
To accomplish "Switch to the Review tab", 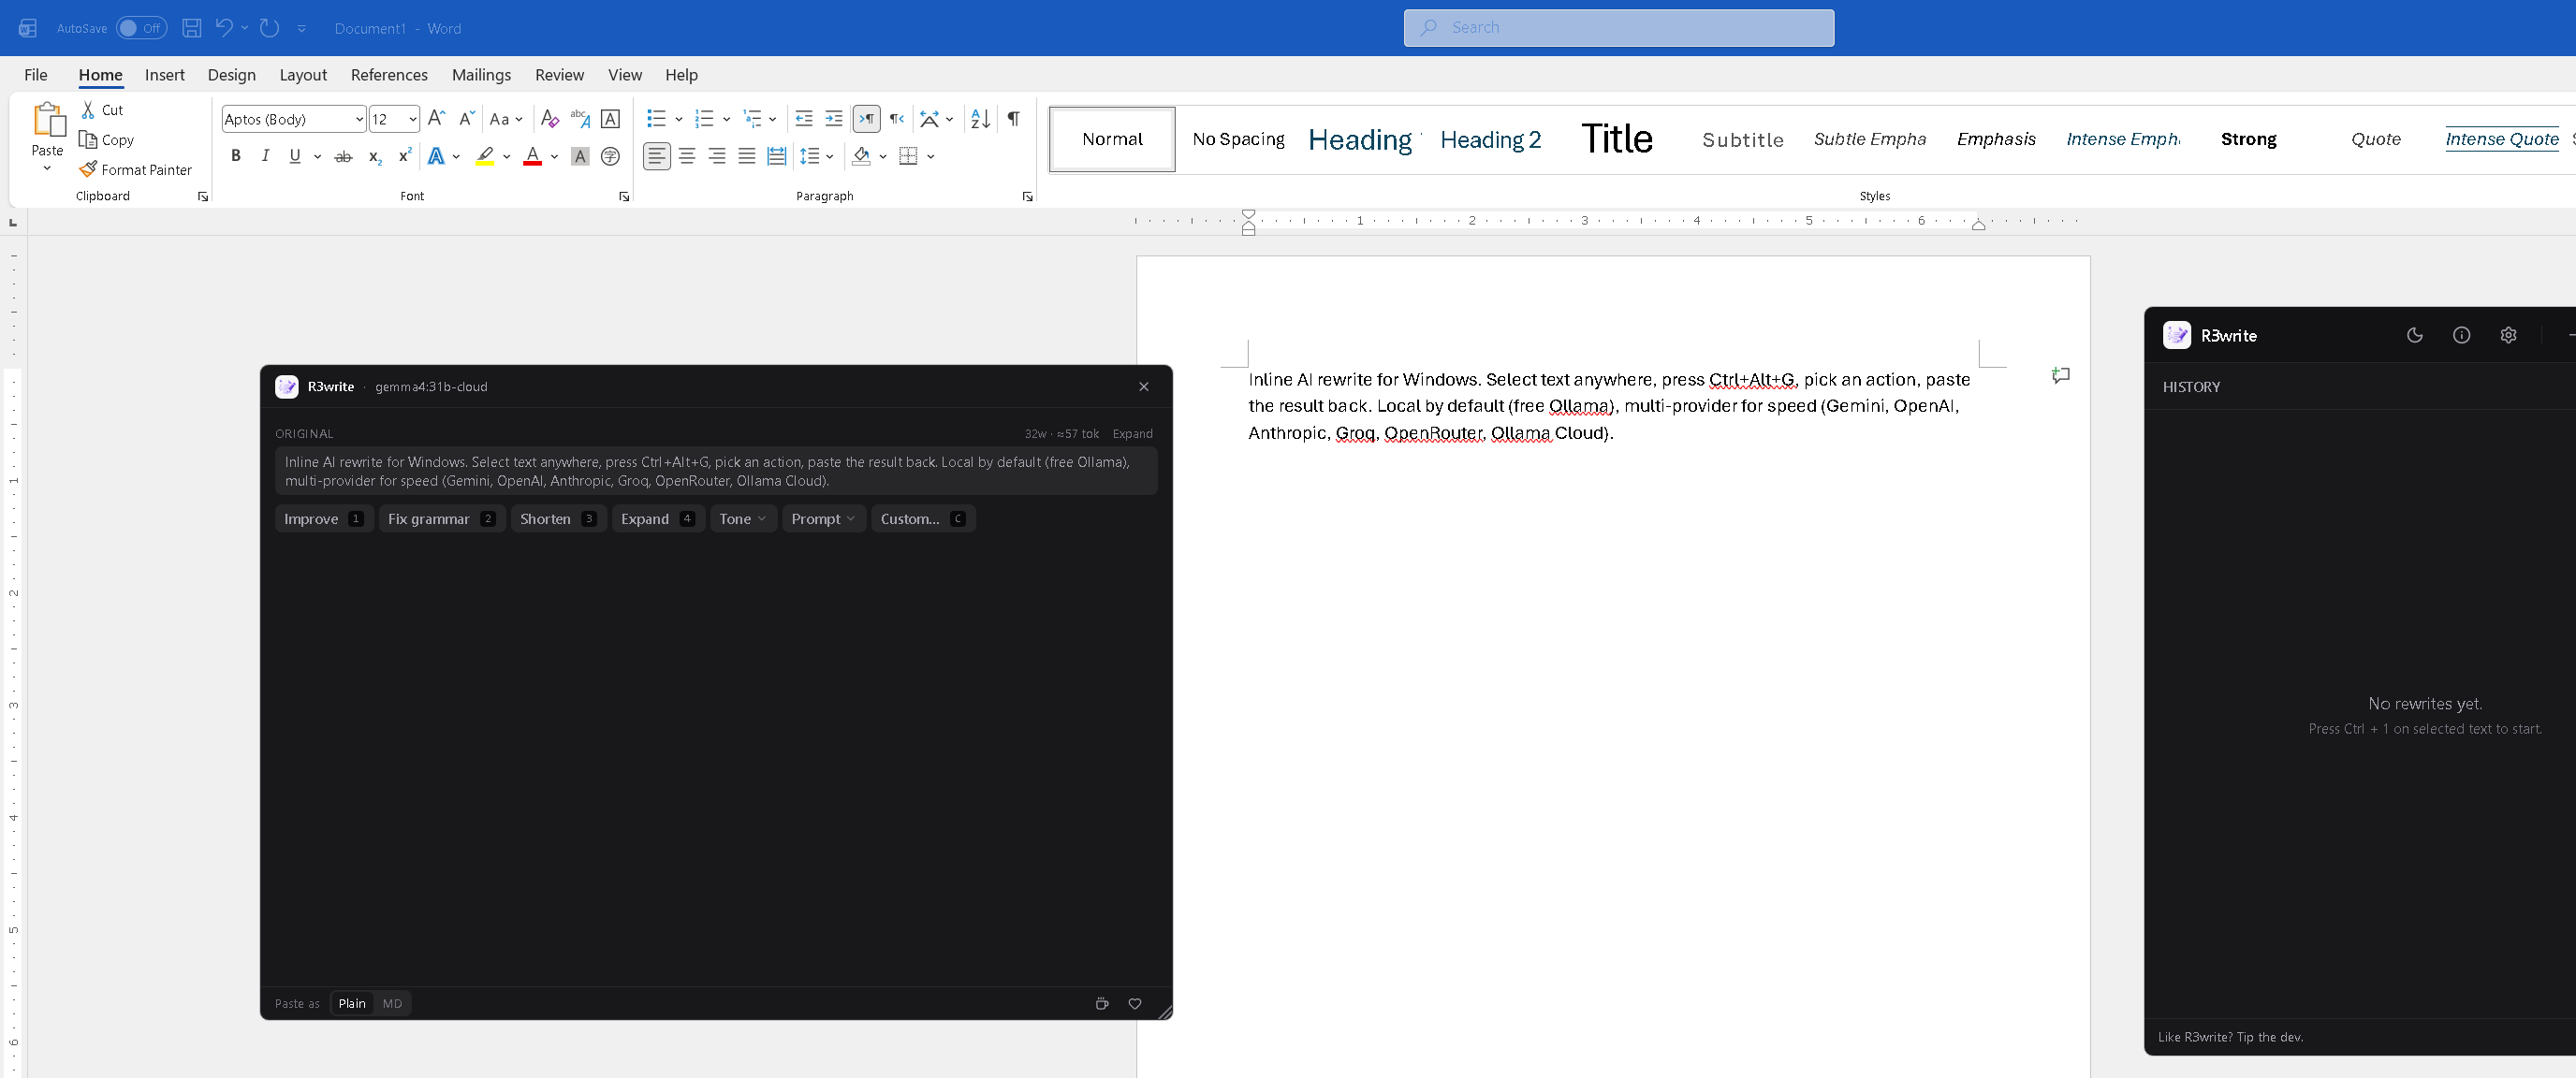I will click(559, 75).
